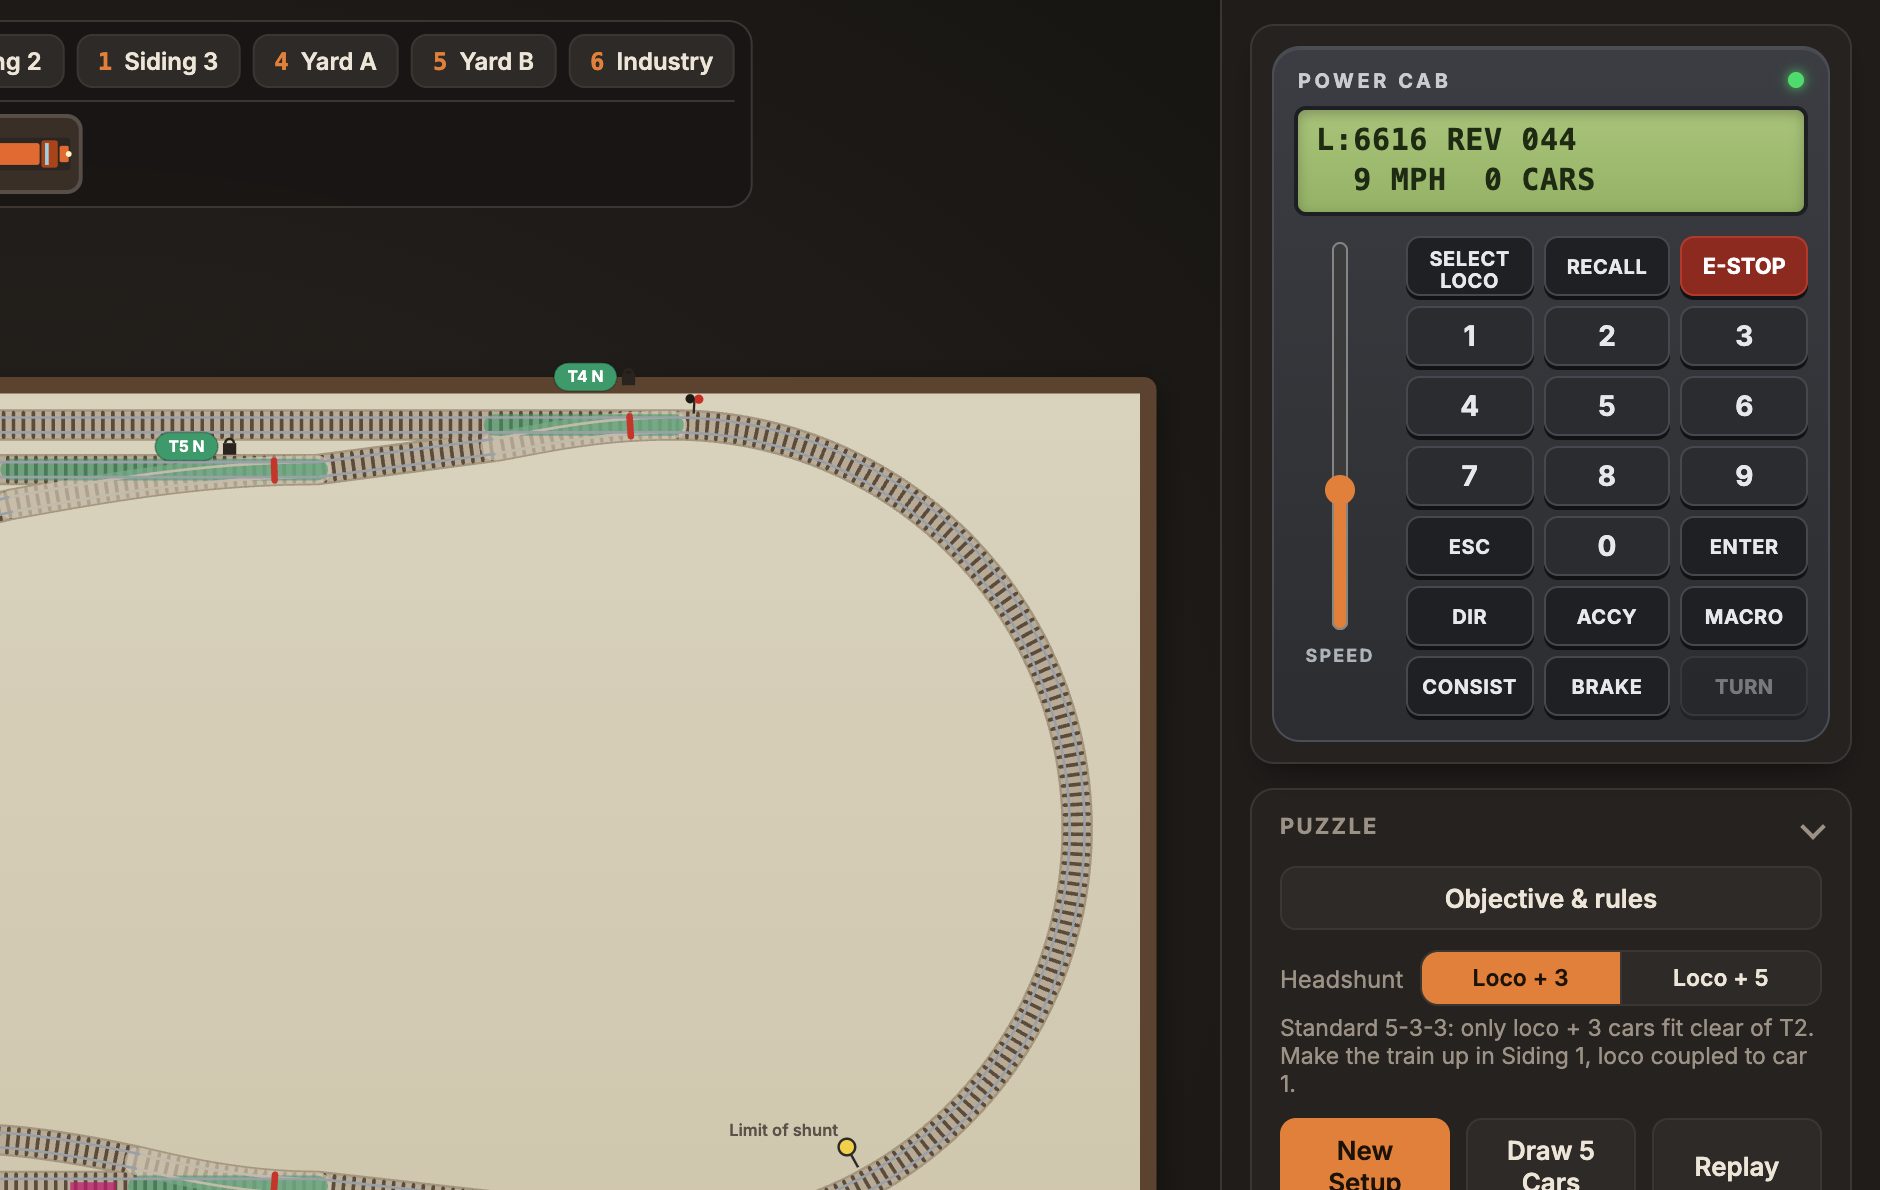This screenshot has width=1880, height=1190.
Task: Click the red marker on T4 turnout
Action: point(630,425)
